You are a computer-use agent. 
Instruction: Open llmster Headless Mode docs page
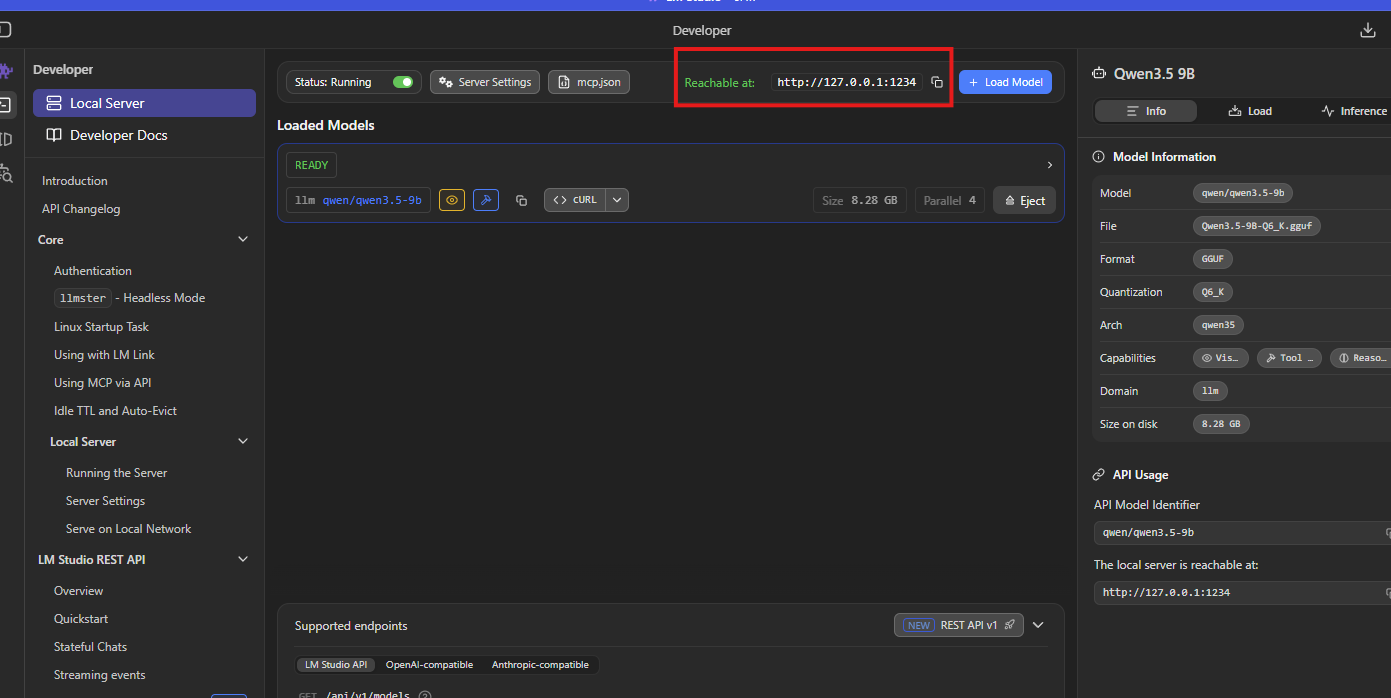pyautogui.click(x=130, y=298)
